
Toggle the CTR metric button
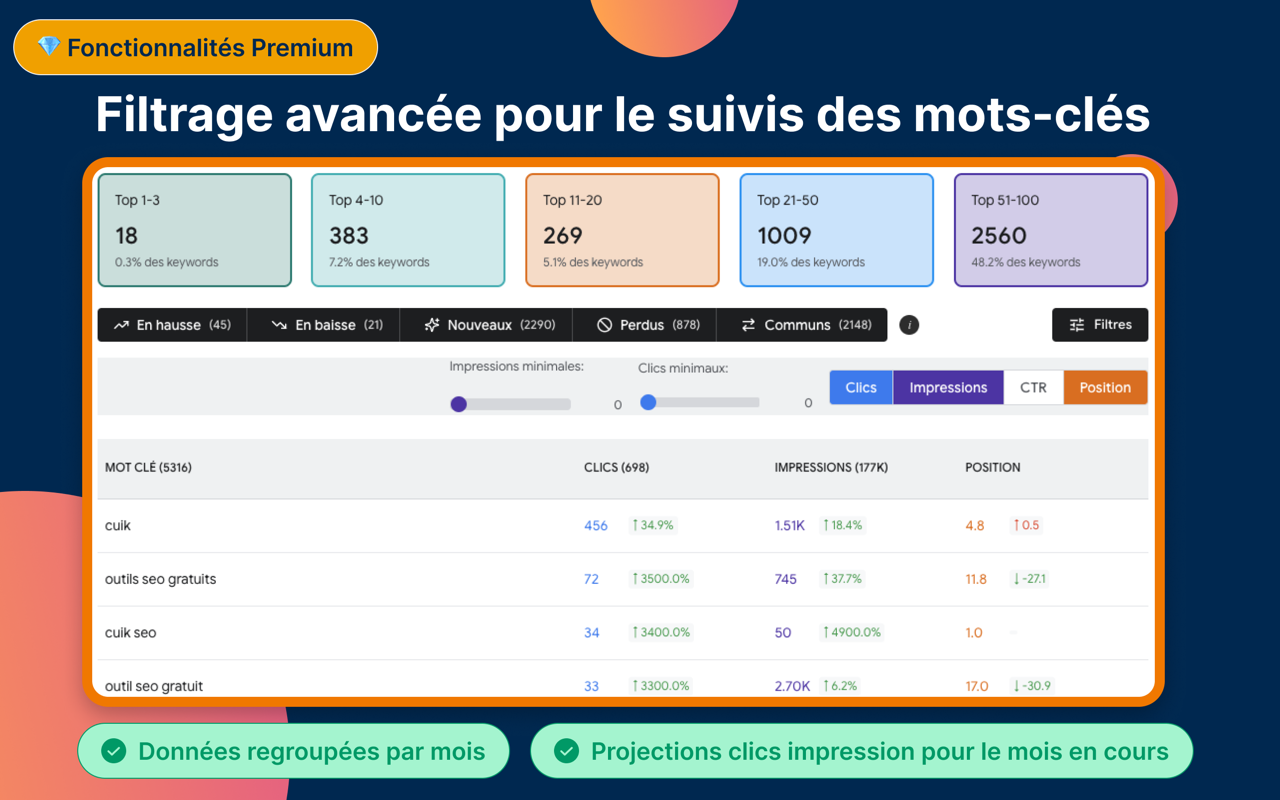(1033, 388)
